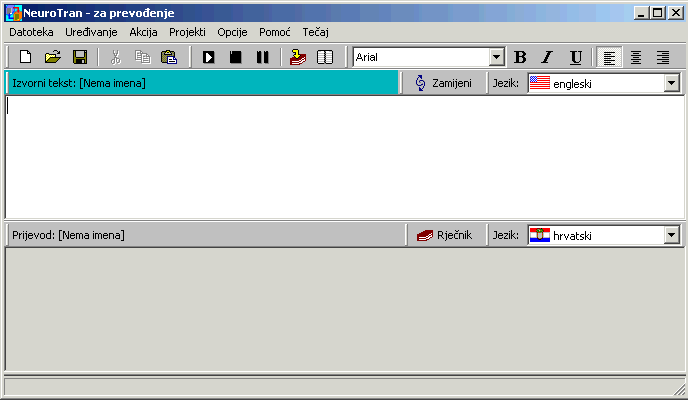688x400 pixels.
Task: Open the Arial font dropdown arrow
Action: 496,57
